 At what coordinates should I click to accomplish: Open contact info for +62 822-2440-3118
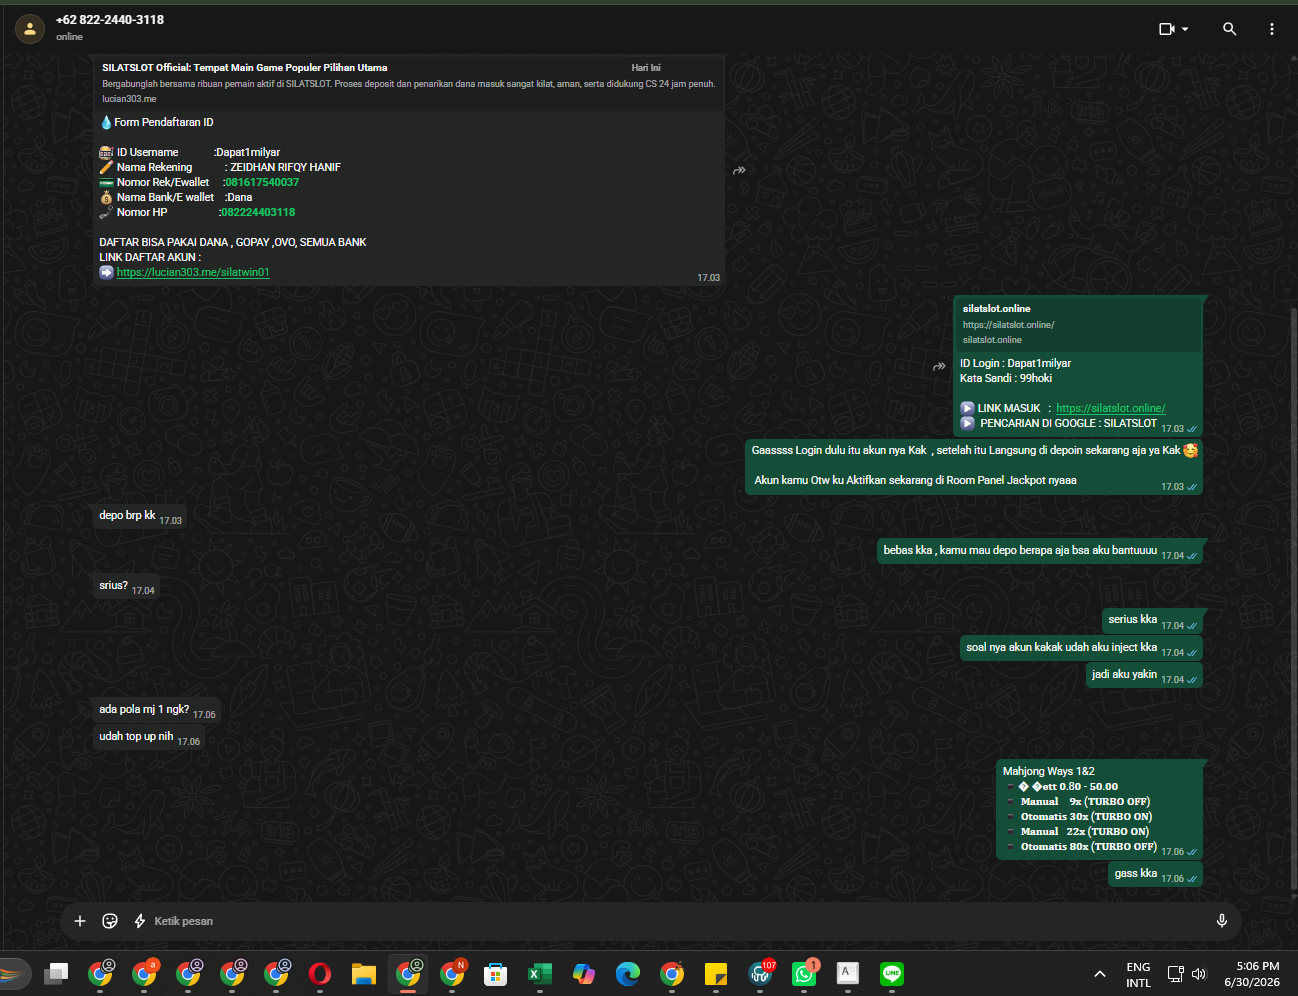pyautogui.click(x=110, y=20)
